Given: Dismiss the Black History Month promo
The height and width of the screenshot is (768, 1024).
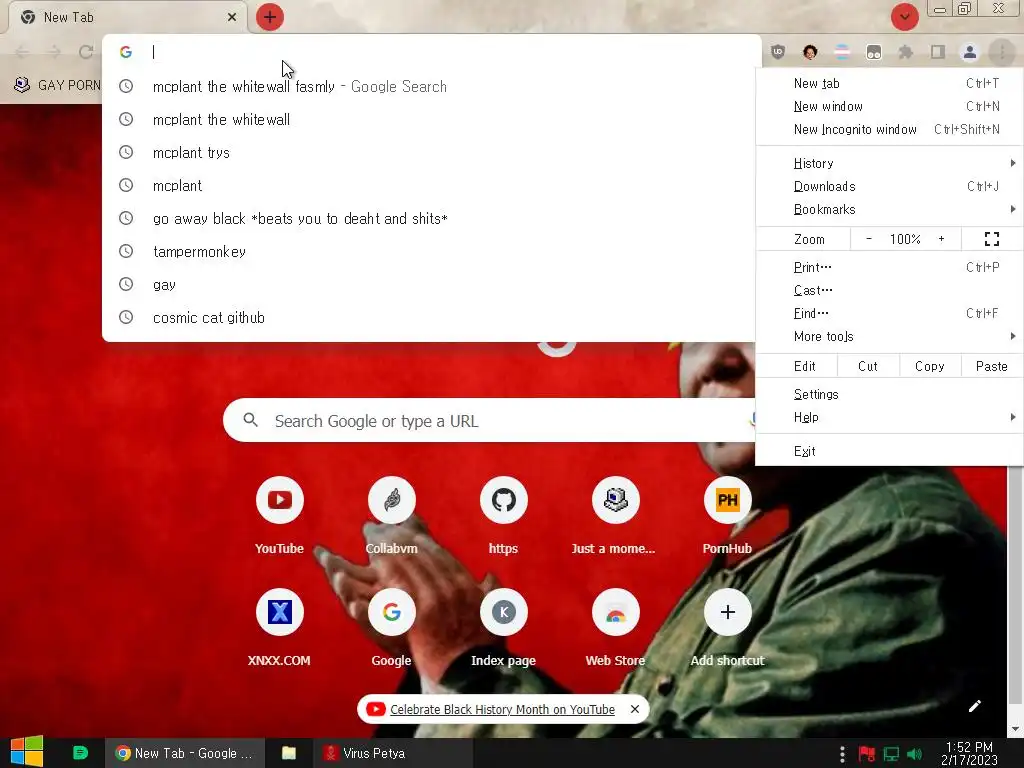Looking at the screenshot, I should coord(635,709).
